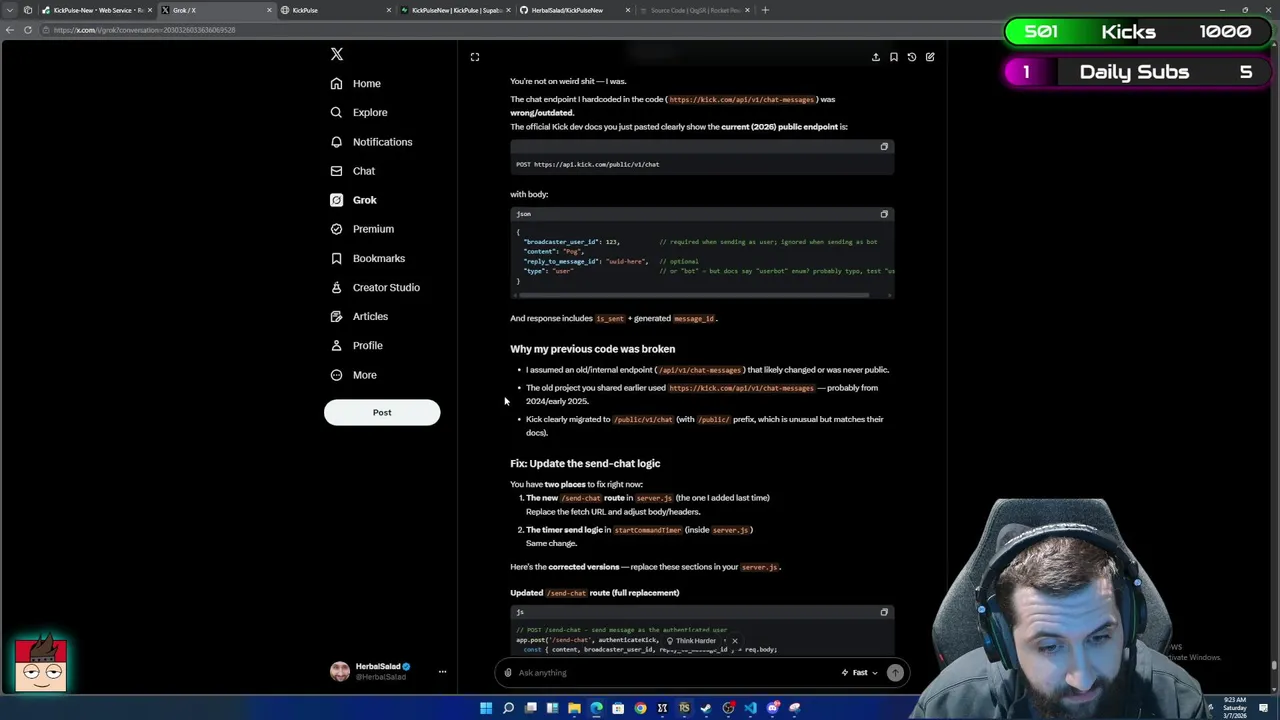Screen dimensions: 1280x720
Task: Click the "Fix: Update the send-chat logic" heading
Action: tap(585, 464)
